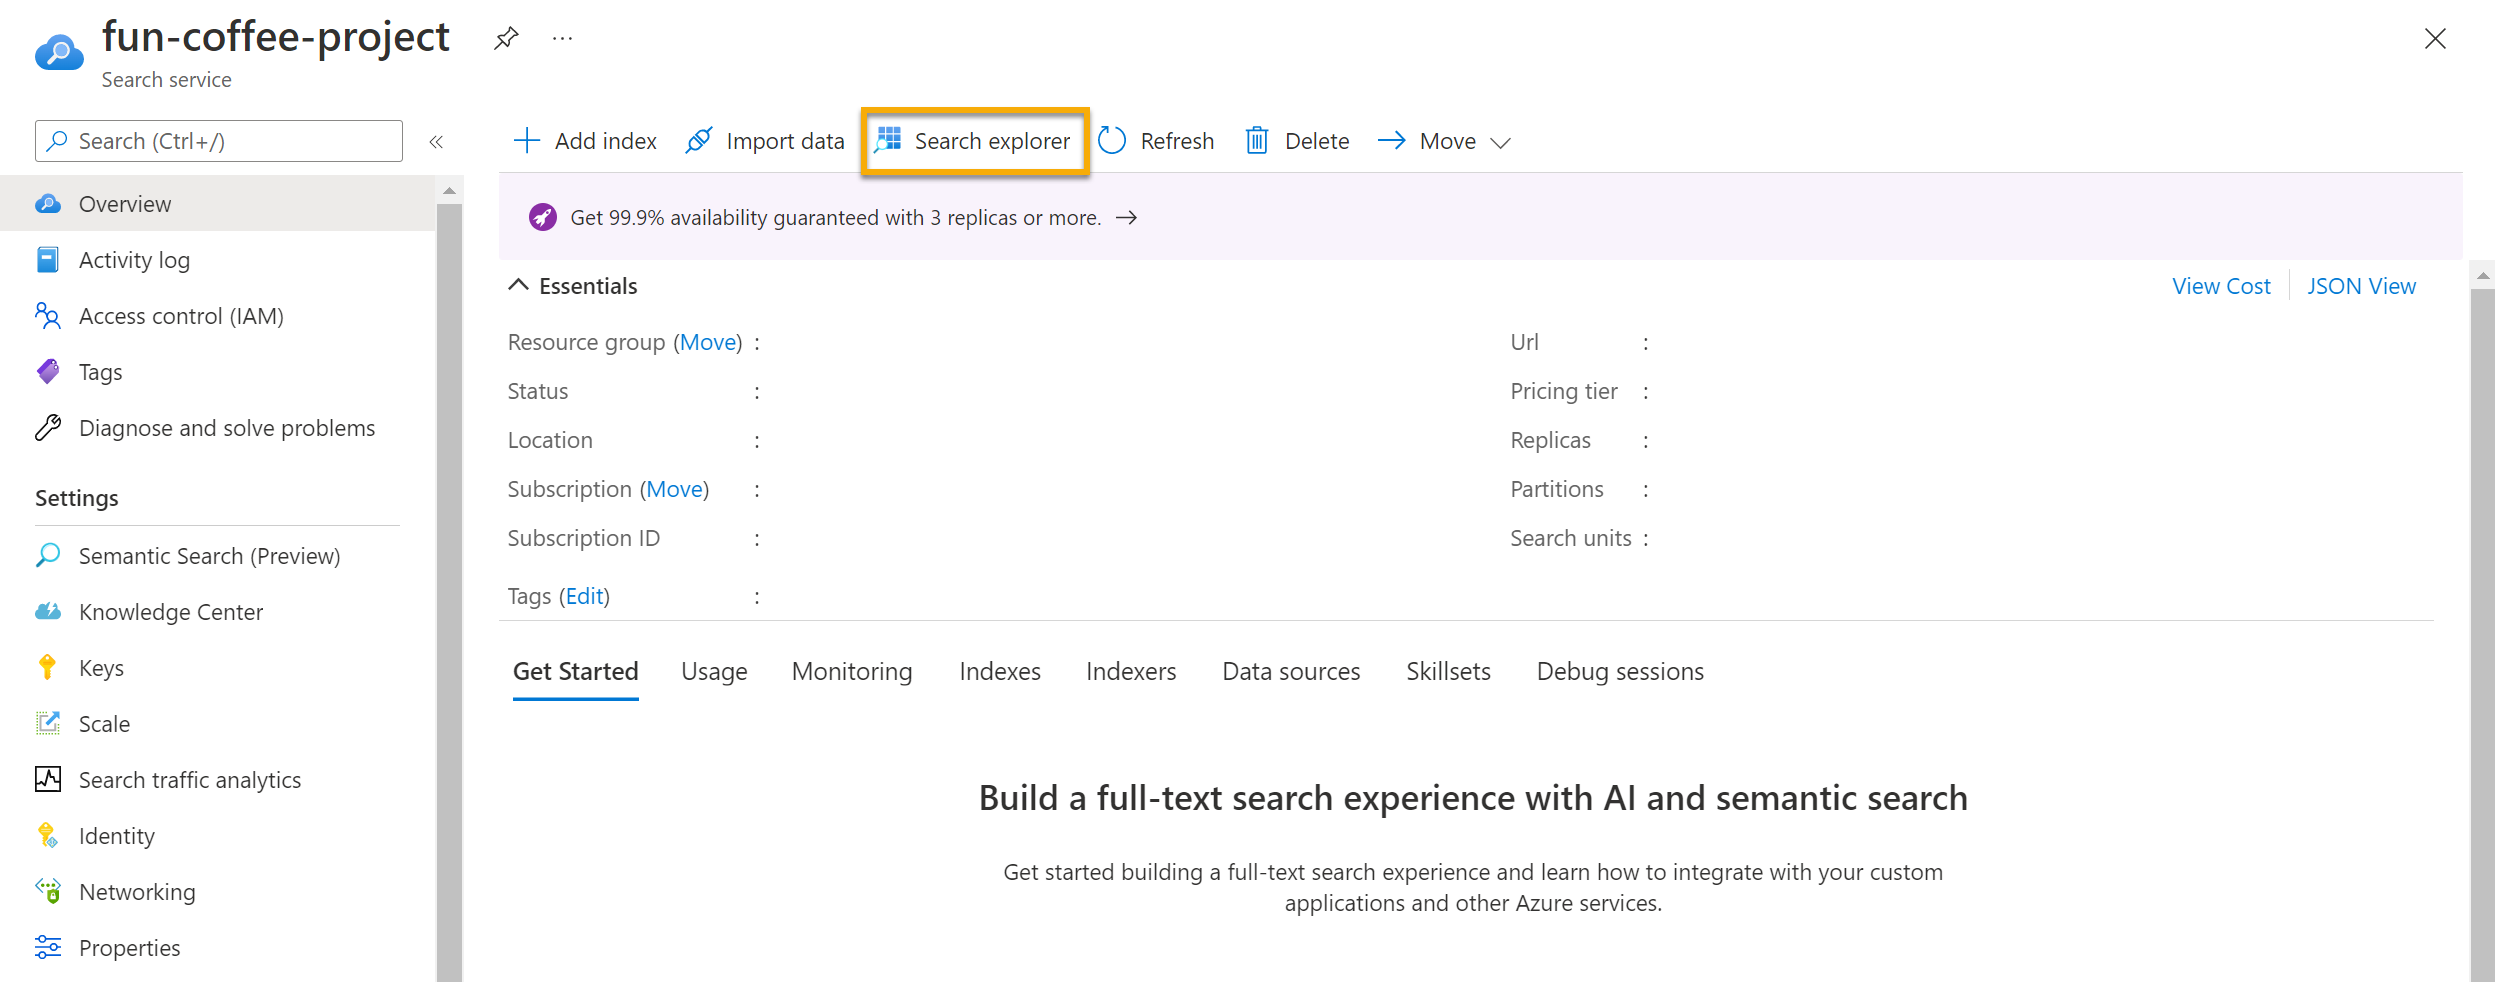Screen dimensions: 2495x982
Task: Expand the Move dropdown chevron
Action: (1500, 143)
